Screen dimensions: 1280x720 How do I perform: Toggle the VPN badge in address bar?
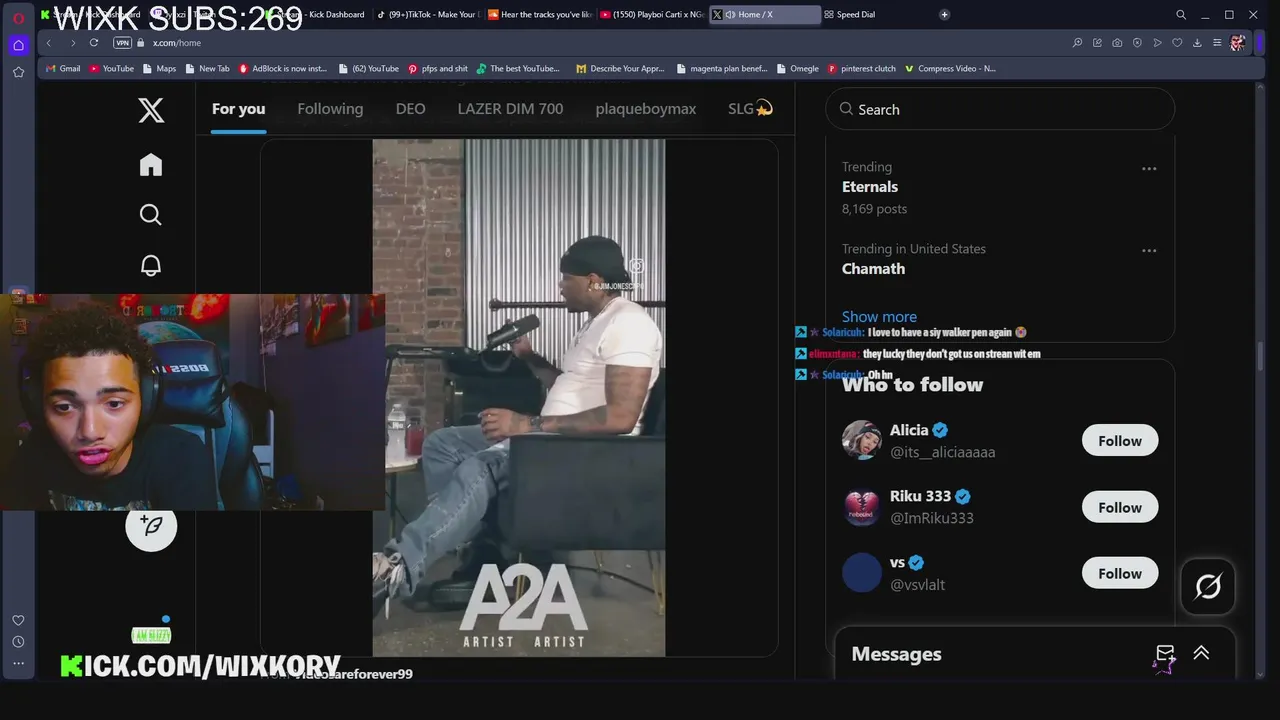[122, 43]
